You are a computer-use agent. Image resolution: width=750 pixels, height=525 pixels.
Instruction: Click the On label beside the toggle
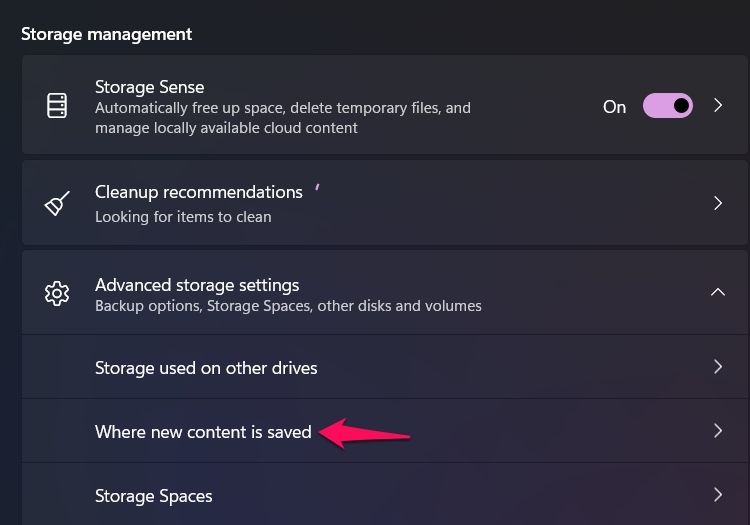(614, 107)
